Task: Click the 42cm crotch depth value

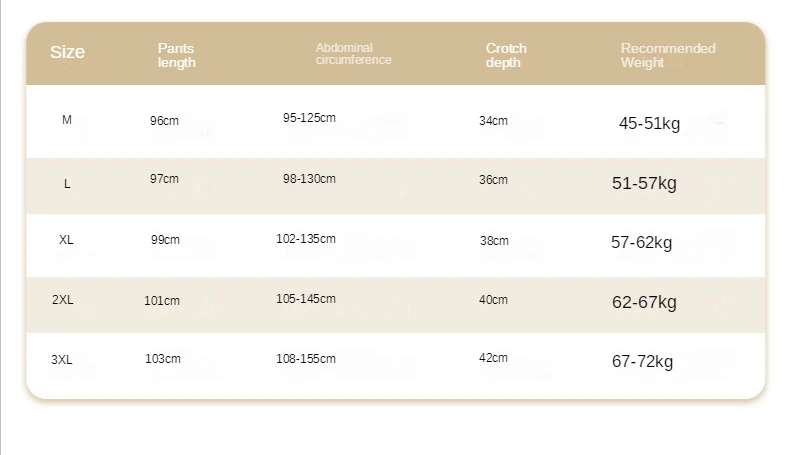Action: pyautogui.click(x=493, y=358)
